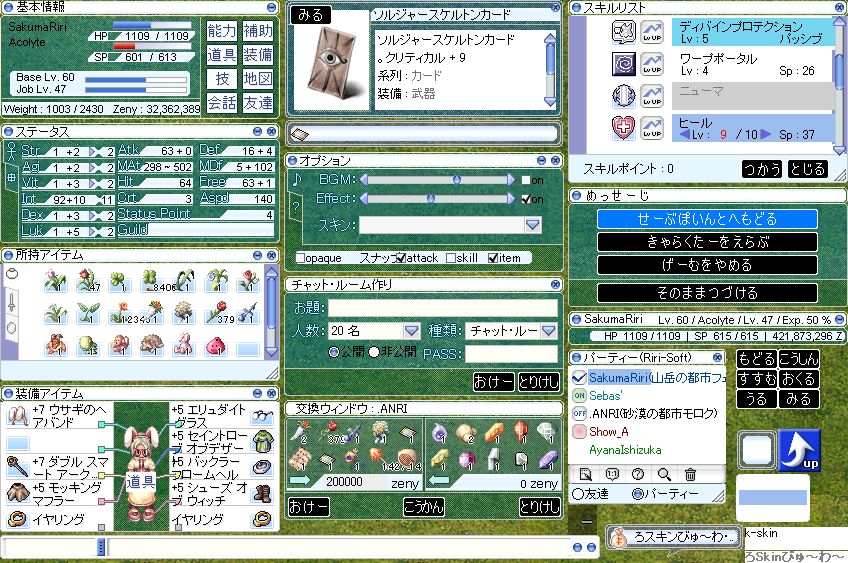Screen dimensions: 848x563
Task: Enable the opaque checkbox
Action: tap(301, 258)
